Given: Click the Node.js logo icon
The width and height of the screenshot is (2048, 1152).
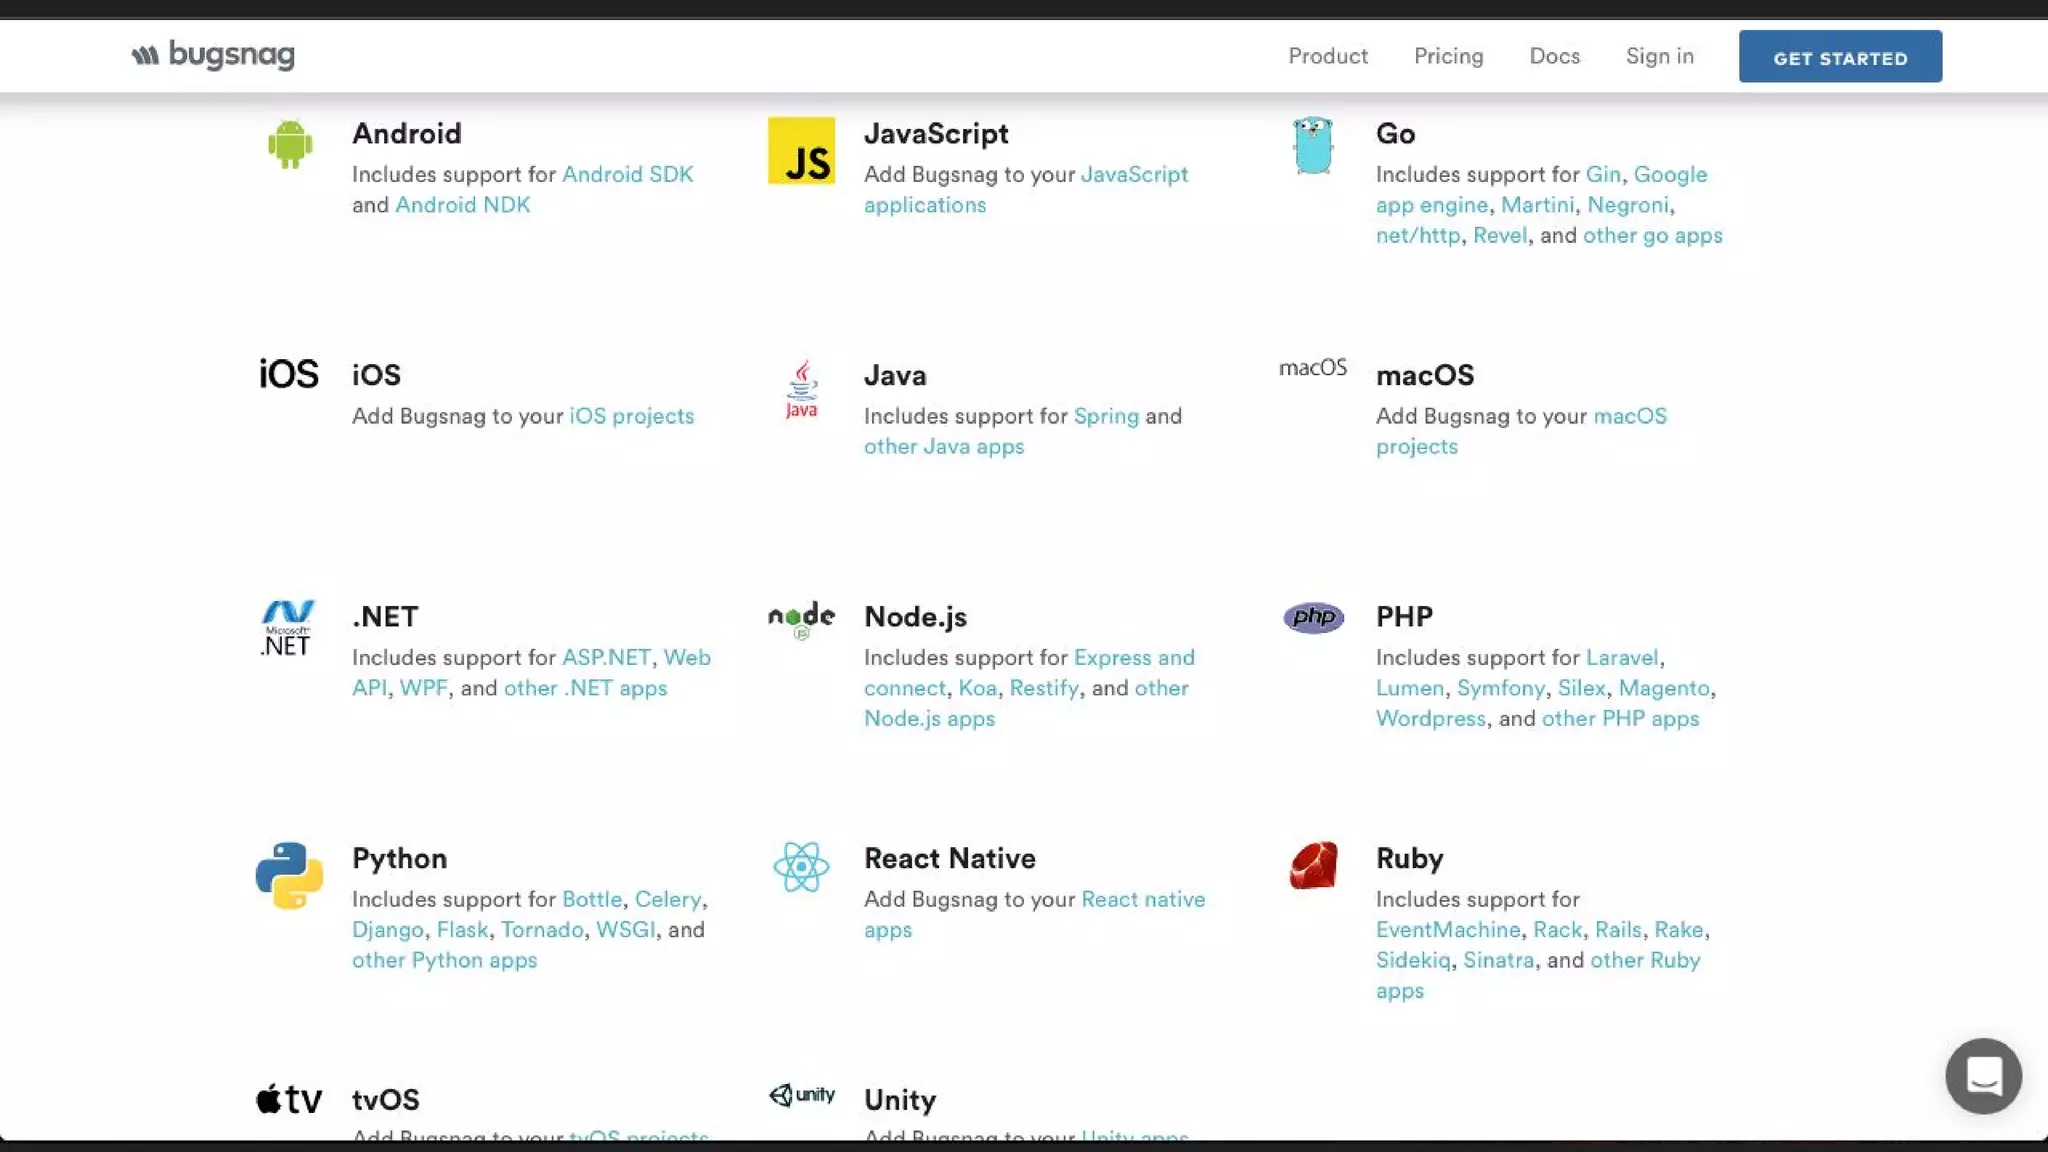Looking at the screenshot, I should point(801,619).
